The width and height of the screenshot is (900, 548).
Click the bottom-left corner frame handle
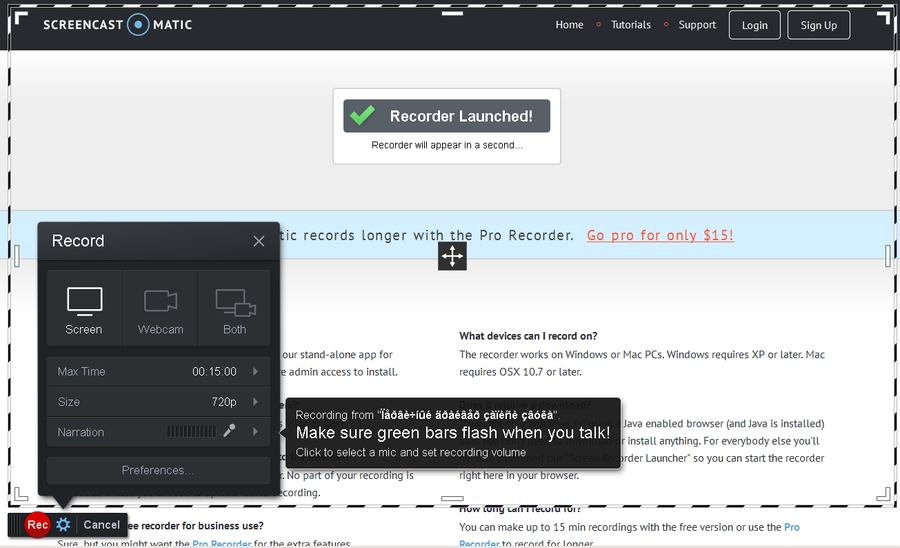point(21,493)
